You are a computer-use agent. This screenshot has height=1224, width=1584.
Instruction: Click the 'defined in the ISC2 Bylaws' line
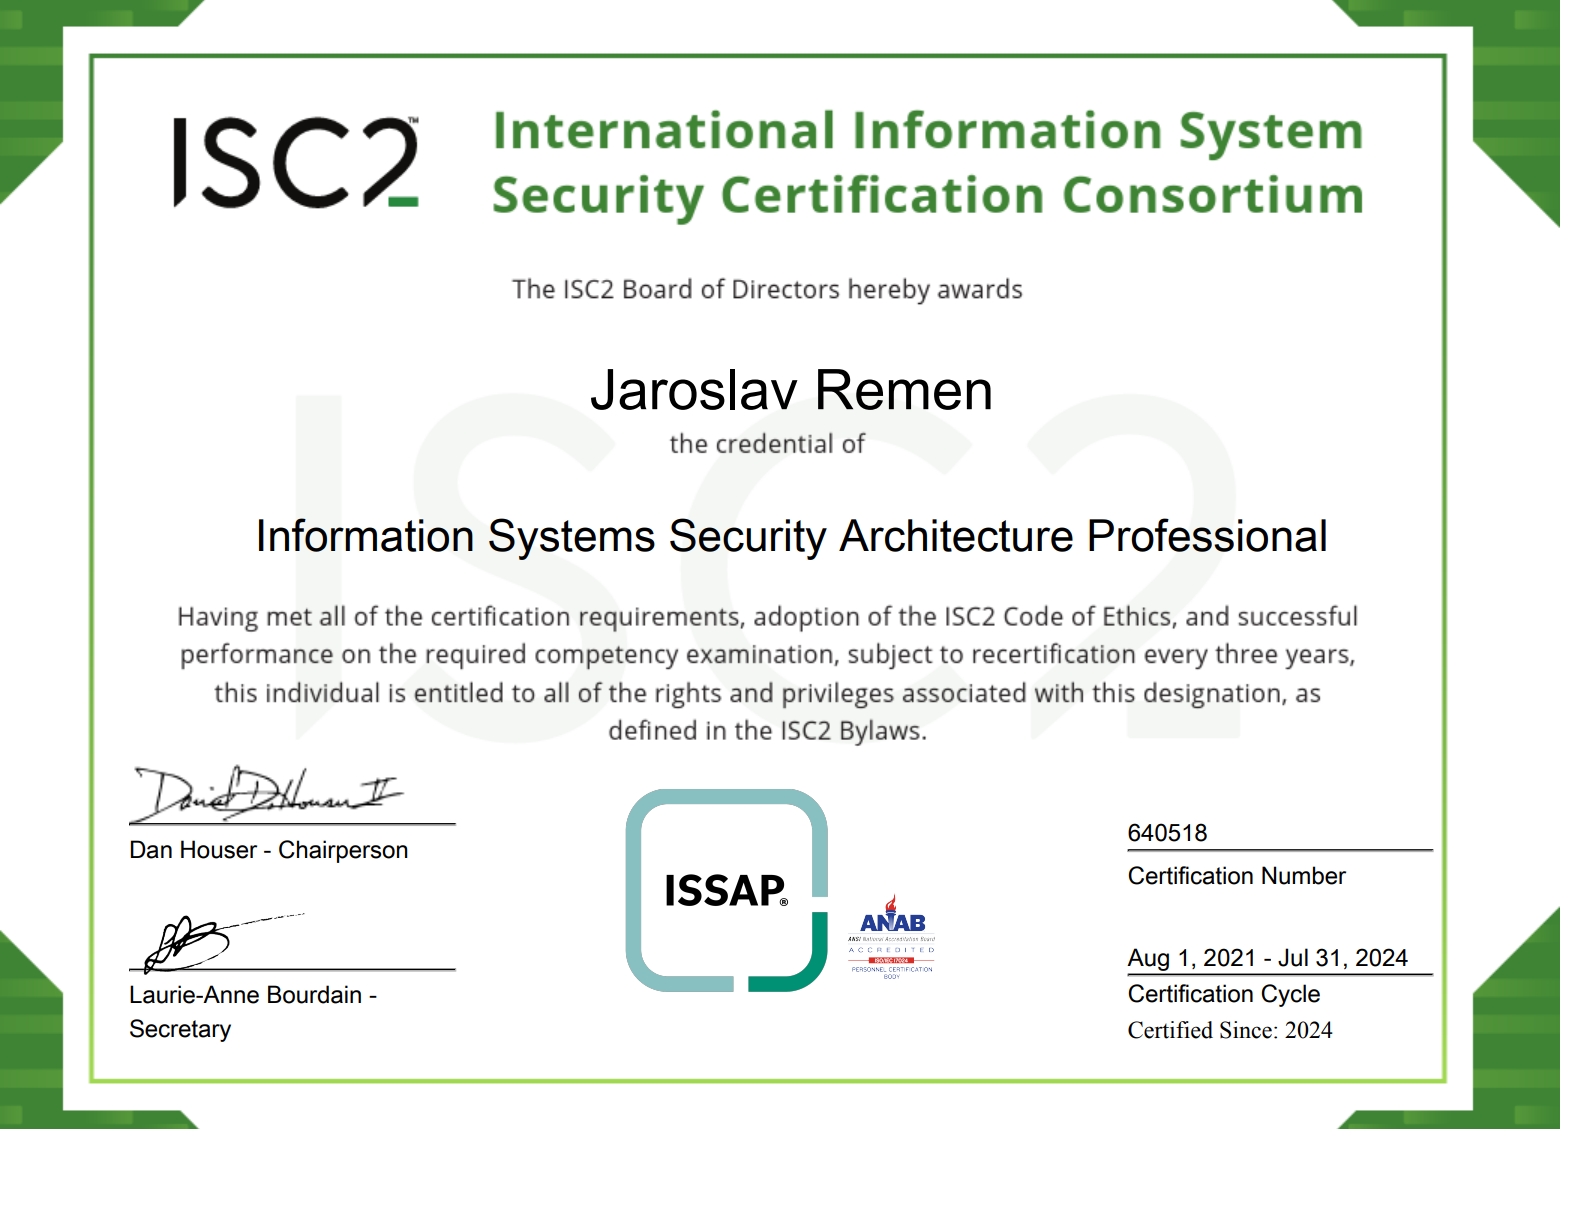click(x=767, y=731)
